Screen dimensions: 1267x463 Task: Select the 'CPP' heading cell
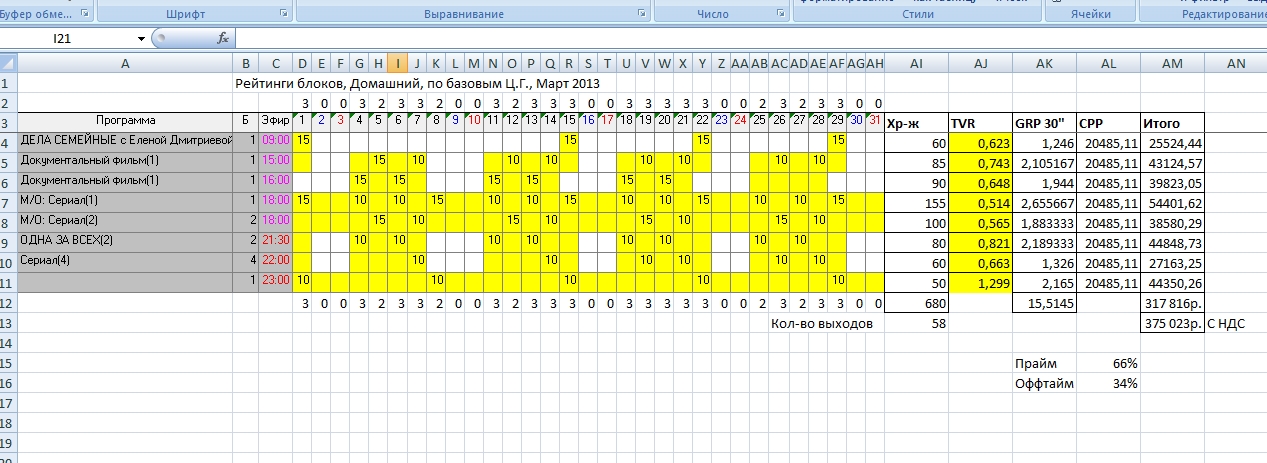pyautogui.click(x=1108, y=122)
